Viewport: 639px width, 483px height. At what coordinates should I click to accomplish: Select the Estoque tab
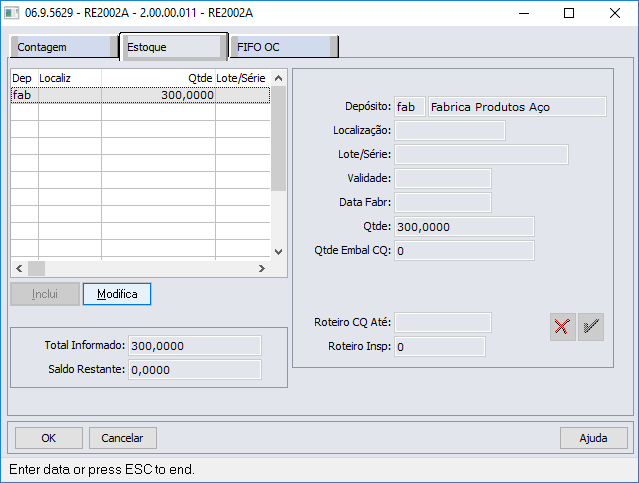[173, 47]
